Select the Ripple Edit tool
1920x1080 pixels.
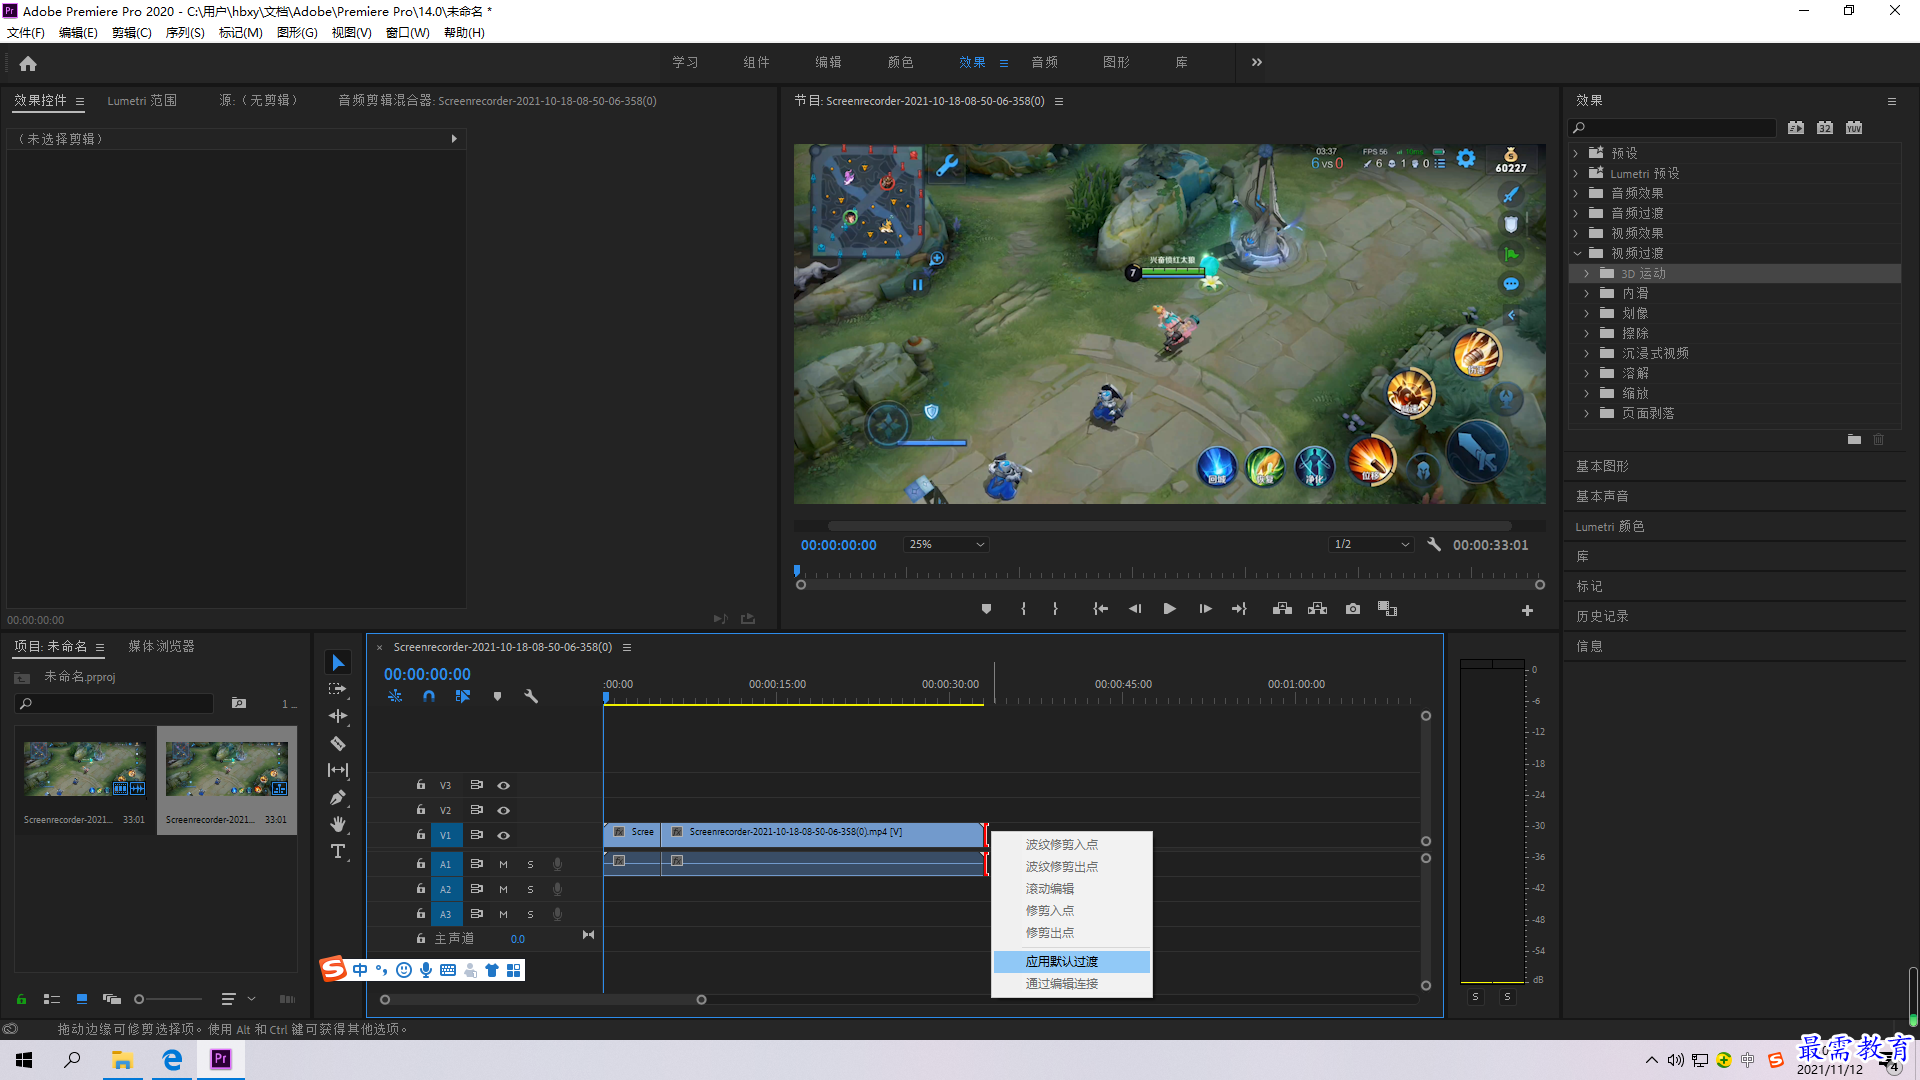pos(338,716)
